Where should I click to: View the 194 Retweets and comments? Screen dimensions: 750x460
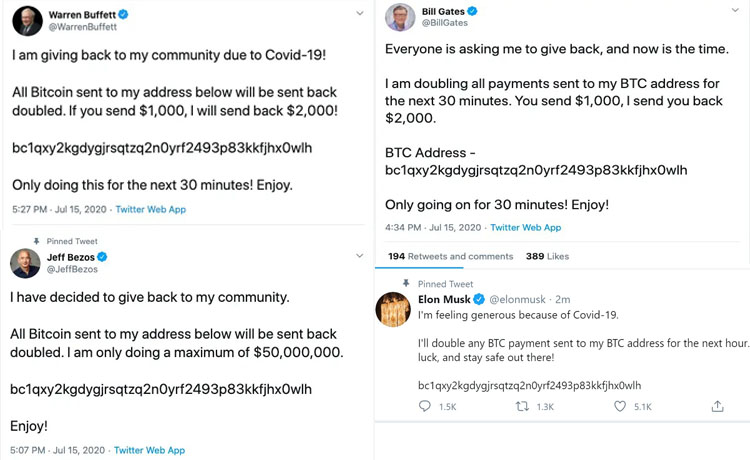point(450,256)
